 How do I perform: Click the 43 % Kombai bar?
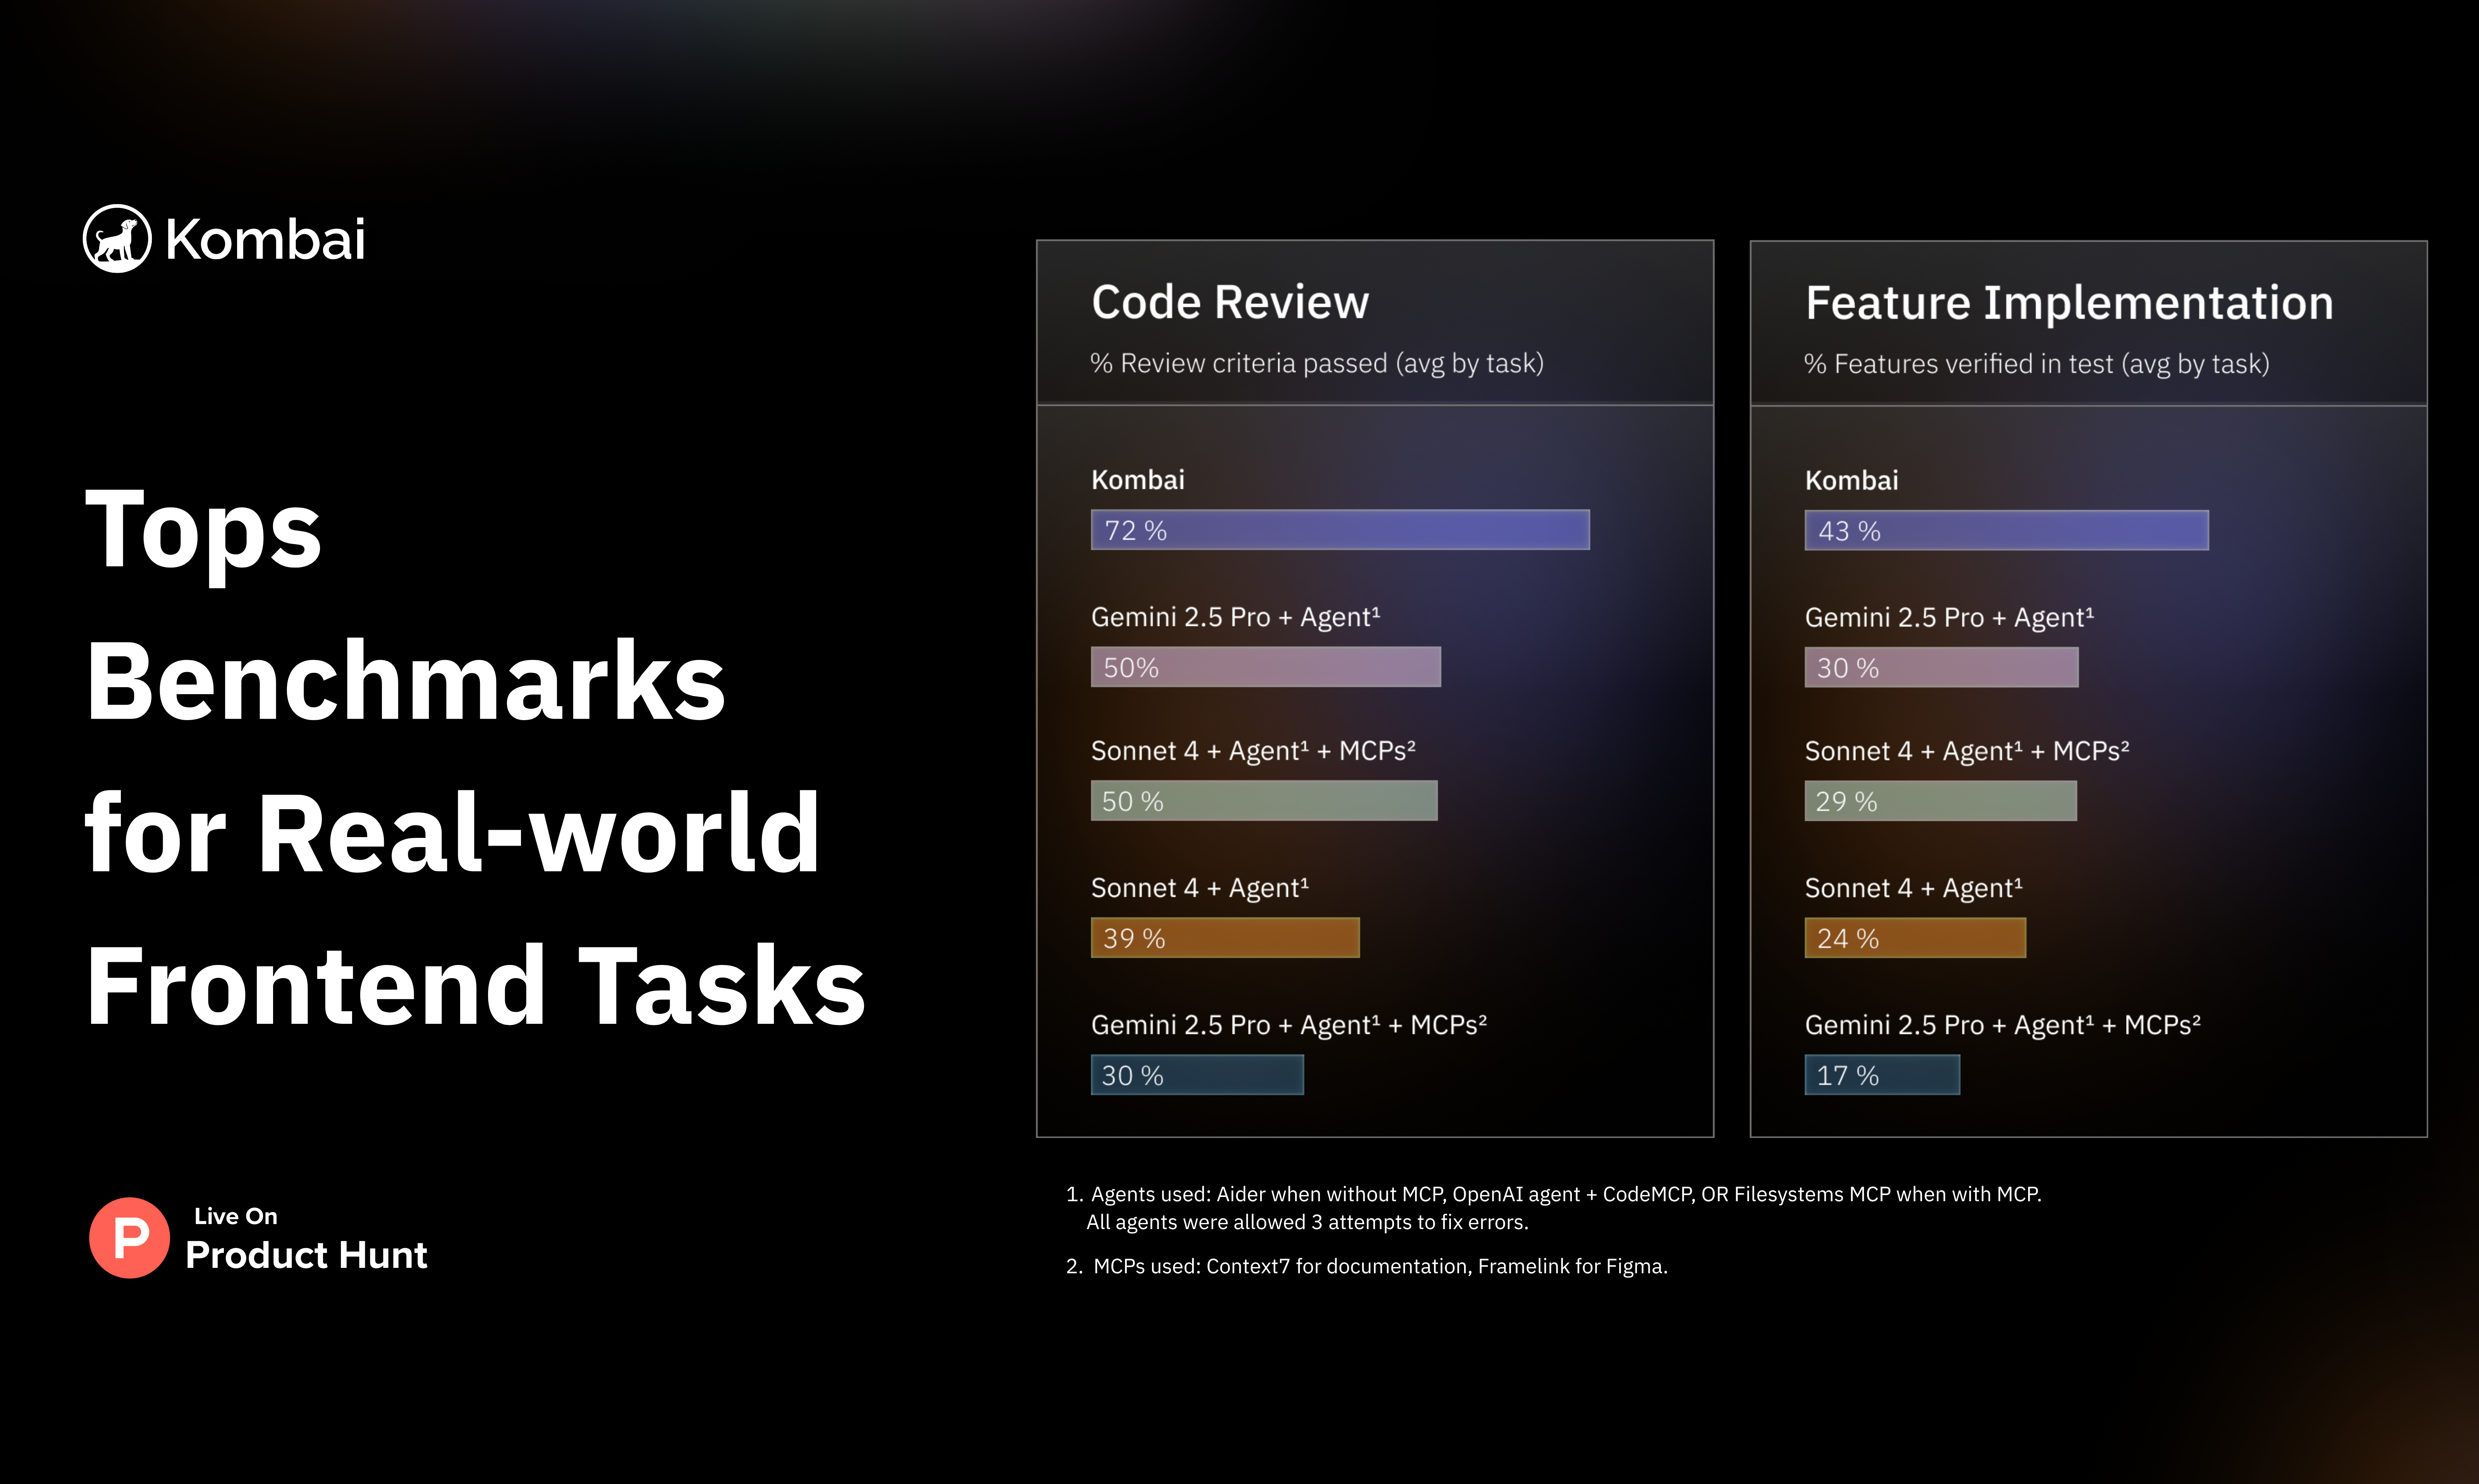tap(2007, 531)
